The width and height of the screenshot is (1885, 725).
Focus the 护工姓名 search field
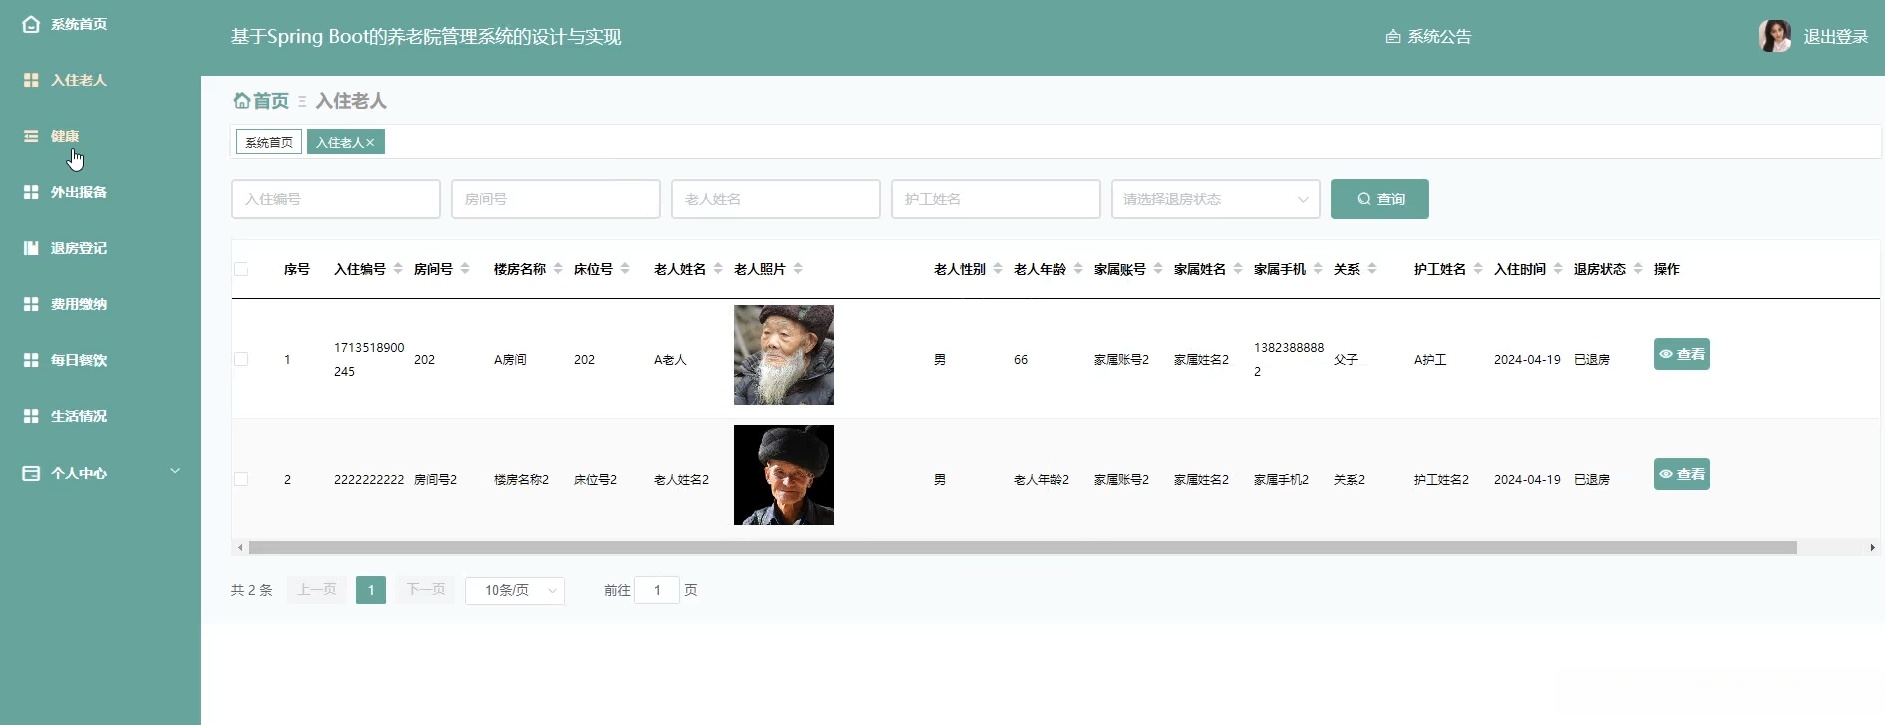point(996,199)
